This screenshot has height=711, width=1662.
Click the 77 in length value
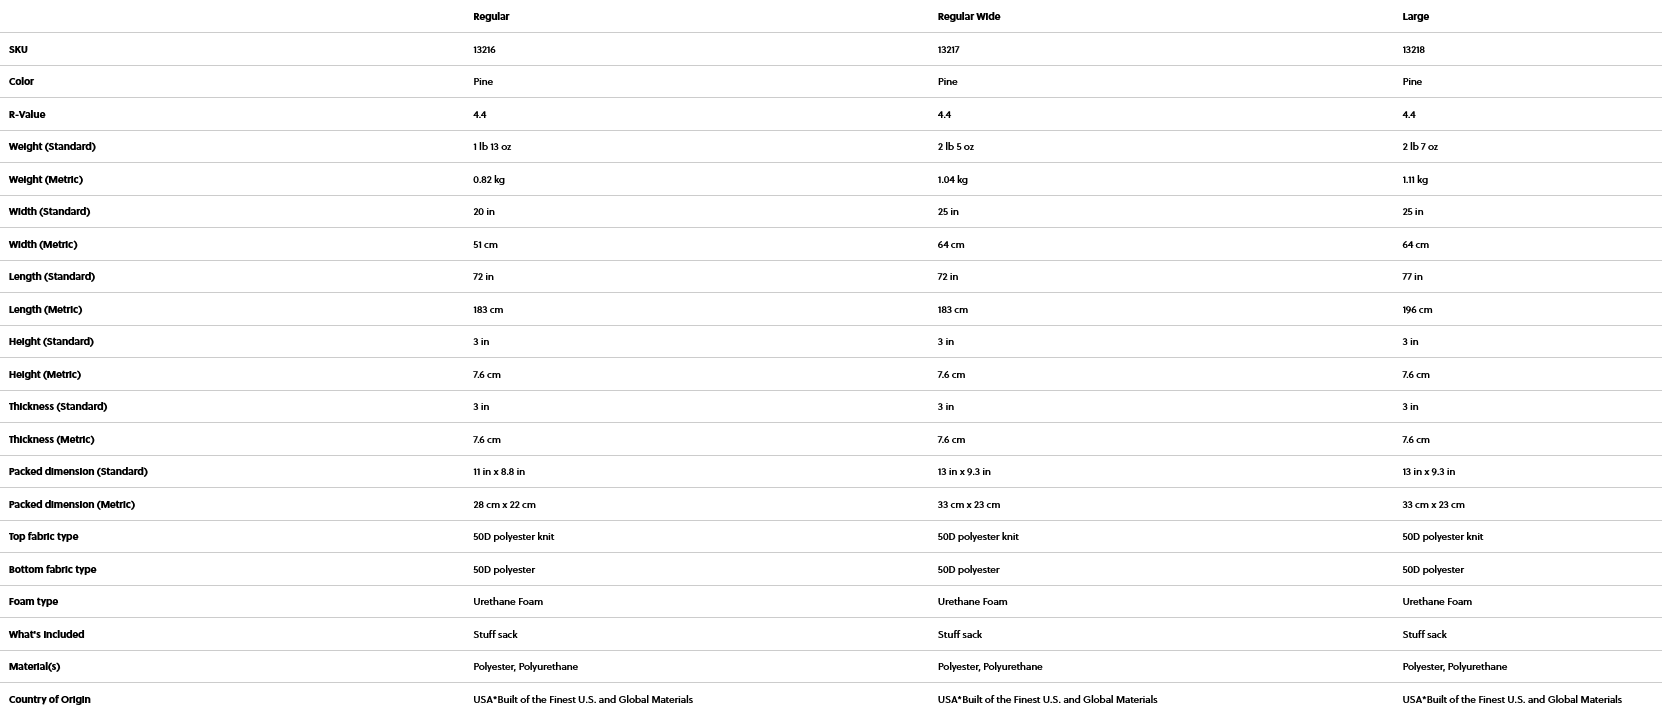(x=1412, y=277)
